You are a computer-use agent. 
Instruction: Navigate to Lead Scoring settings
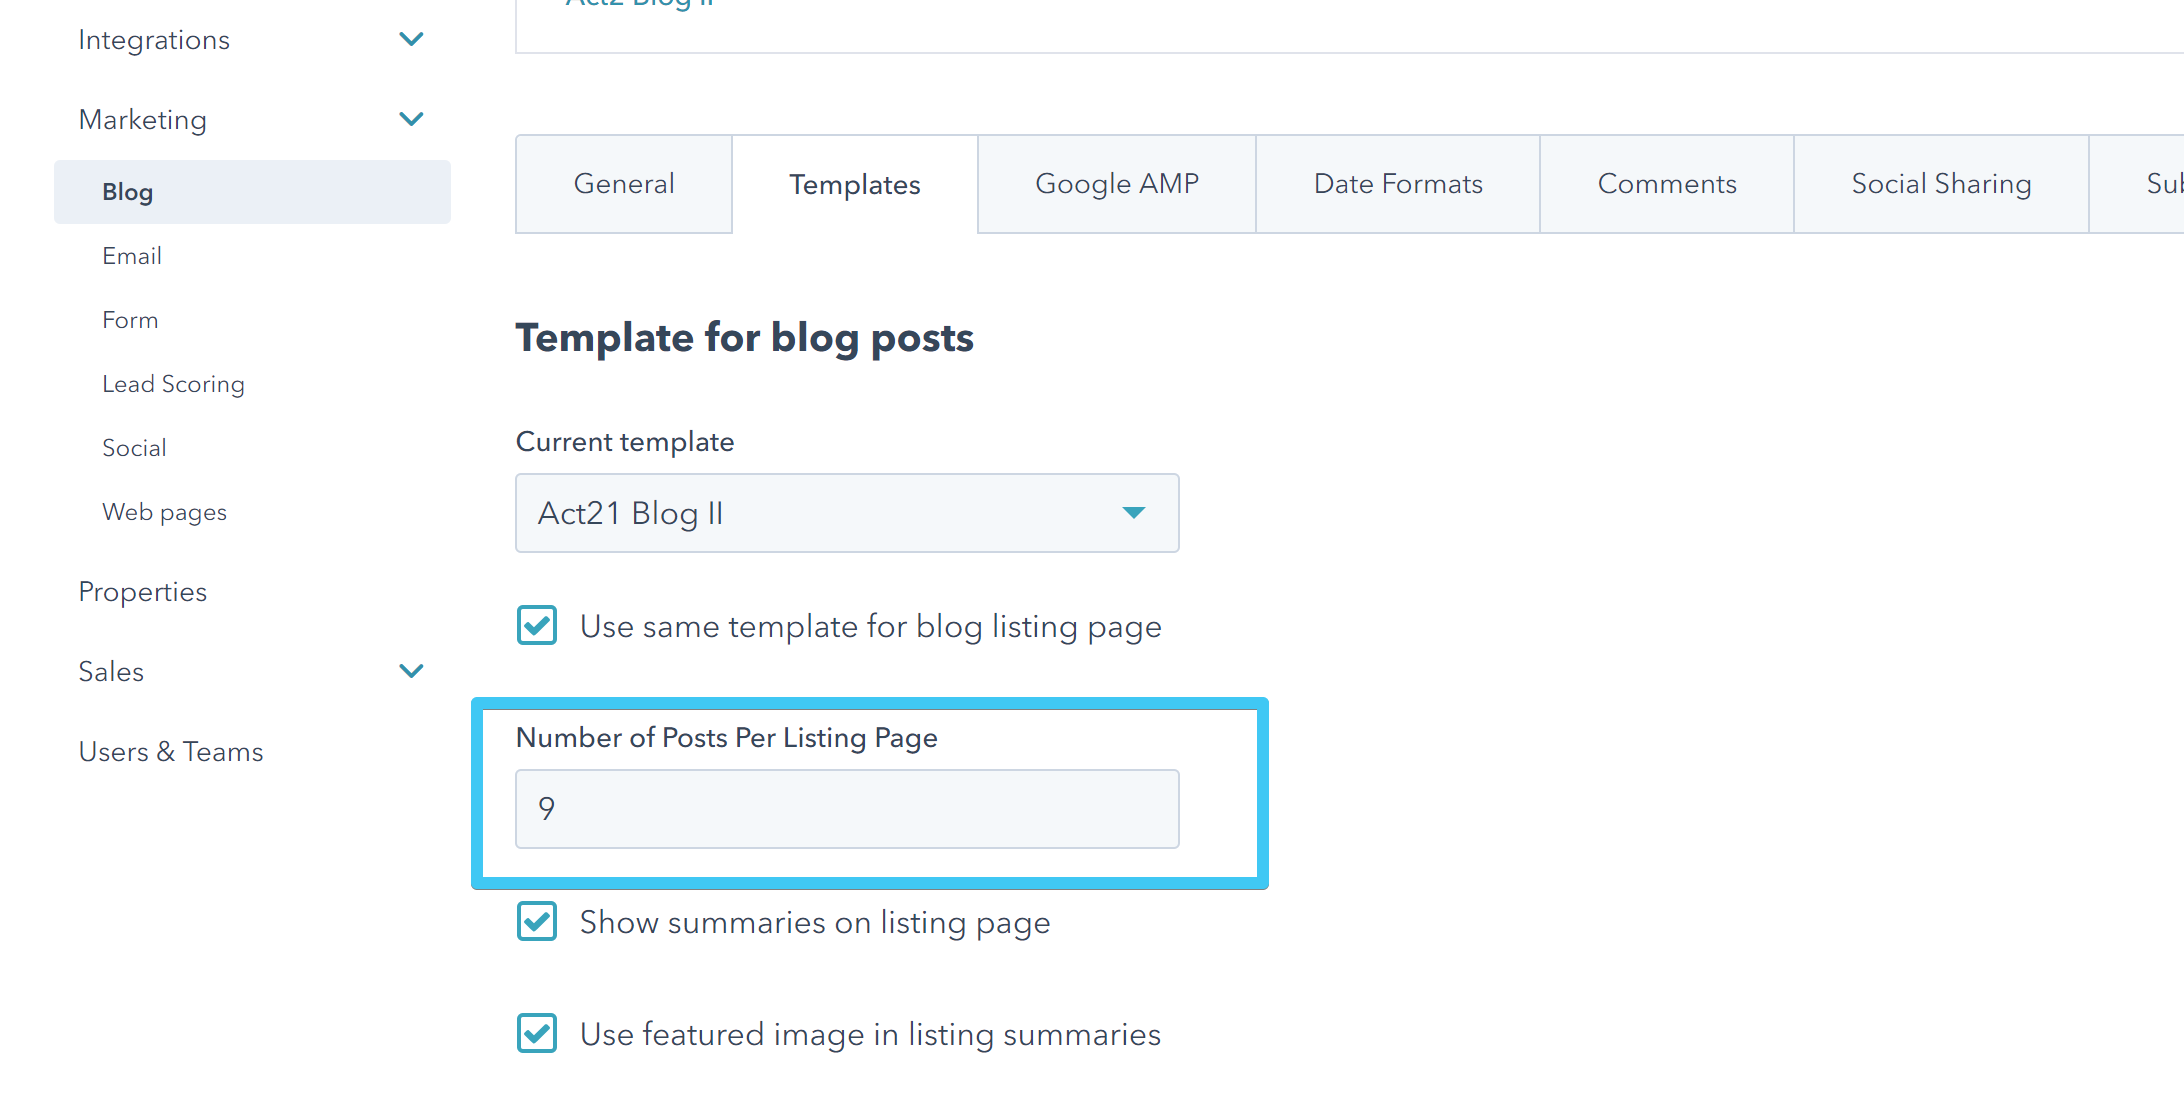pyautogui.click(x=173, y=383)
